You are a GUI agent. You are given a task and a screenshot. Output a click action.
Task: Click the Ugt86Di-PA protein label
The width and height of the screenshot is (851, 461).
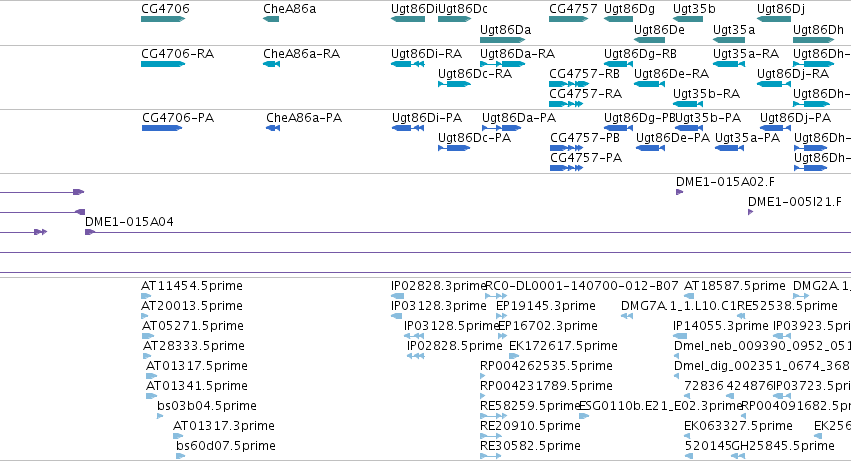pos(427,118)
